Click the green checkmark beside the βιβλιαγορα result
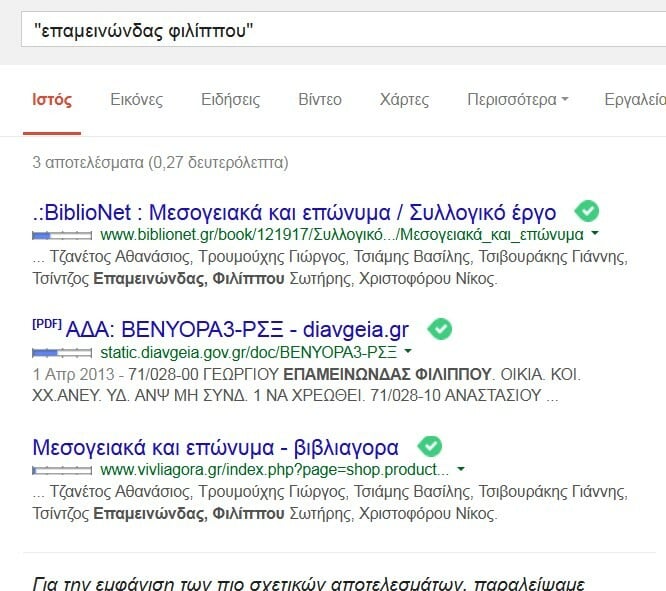This screenshot has height=591, width=666. [x=430, y=447]
